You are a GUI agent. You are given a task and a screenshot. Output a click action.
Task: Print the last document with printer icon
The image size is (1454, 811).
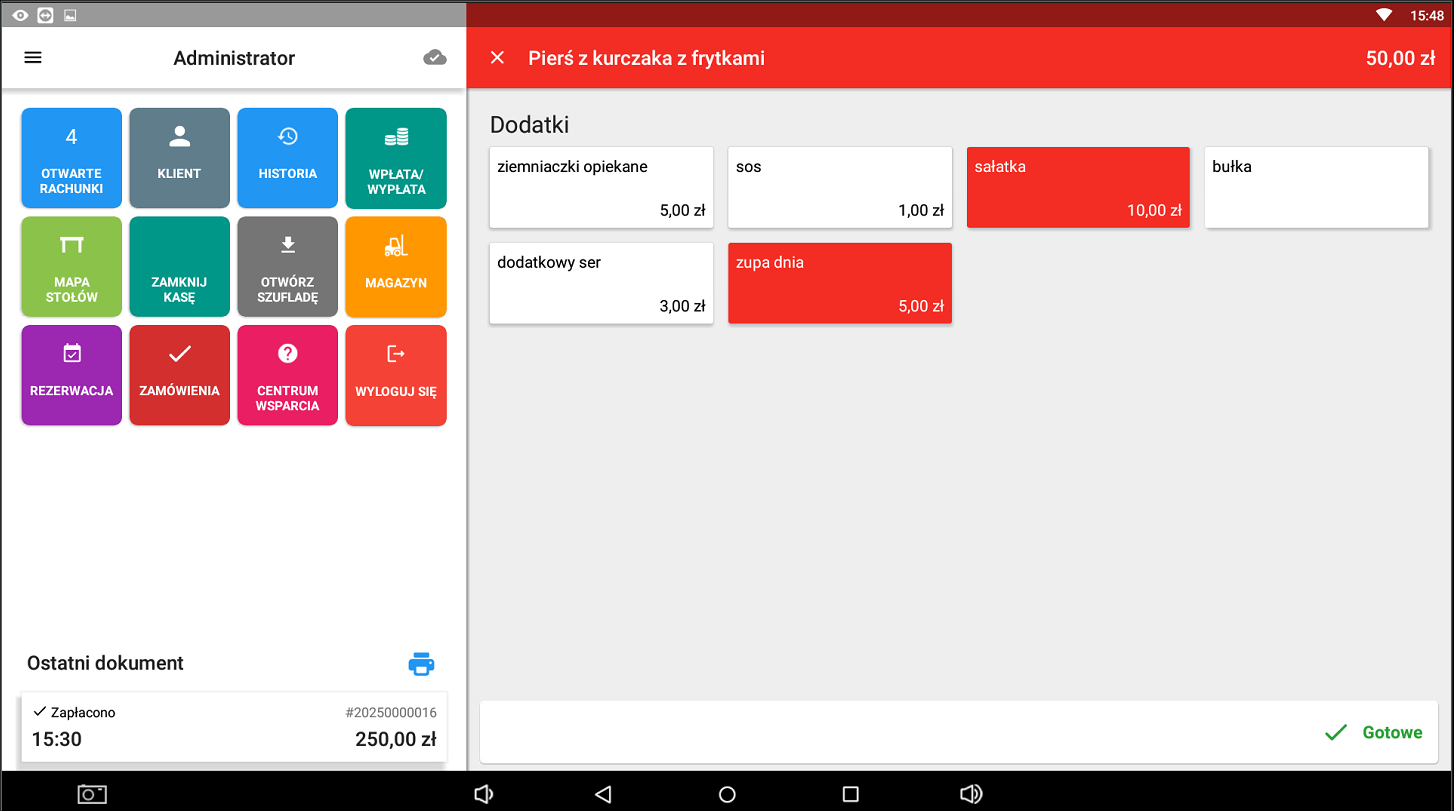(x=421, y=664)
